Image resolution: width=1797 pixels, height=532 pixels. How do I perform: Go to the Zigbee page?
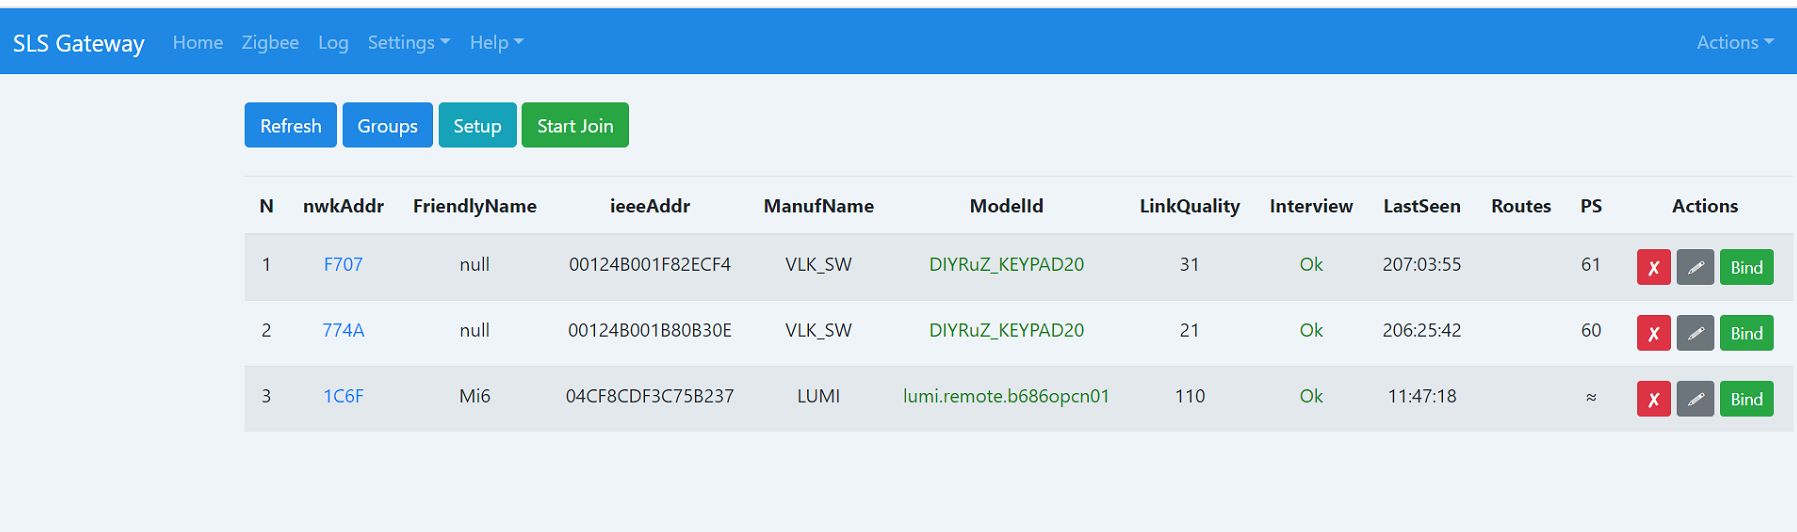(270, 42)
